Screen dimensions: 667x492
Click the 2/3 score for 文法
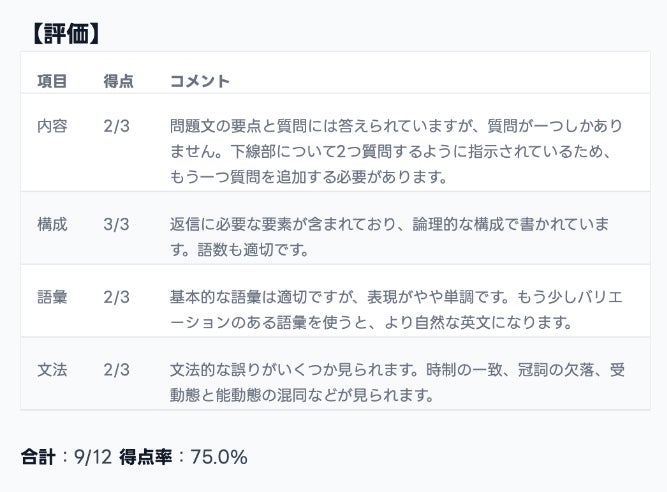116,370
